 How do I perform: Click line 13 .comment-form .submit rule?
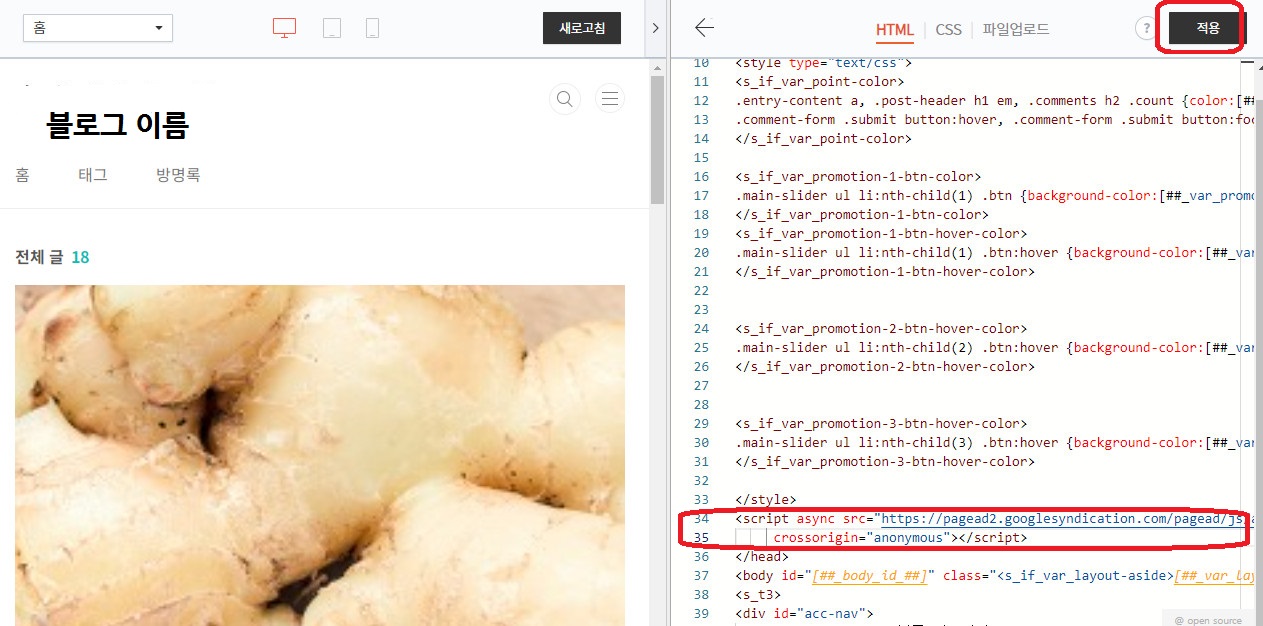coord(994,119)
